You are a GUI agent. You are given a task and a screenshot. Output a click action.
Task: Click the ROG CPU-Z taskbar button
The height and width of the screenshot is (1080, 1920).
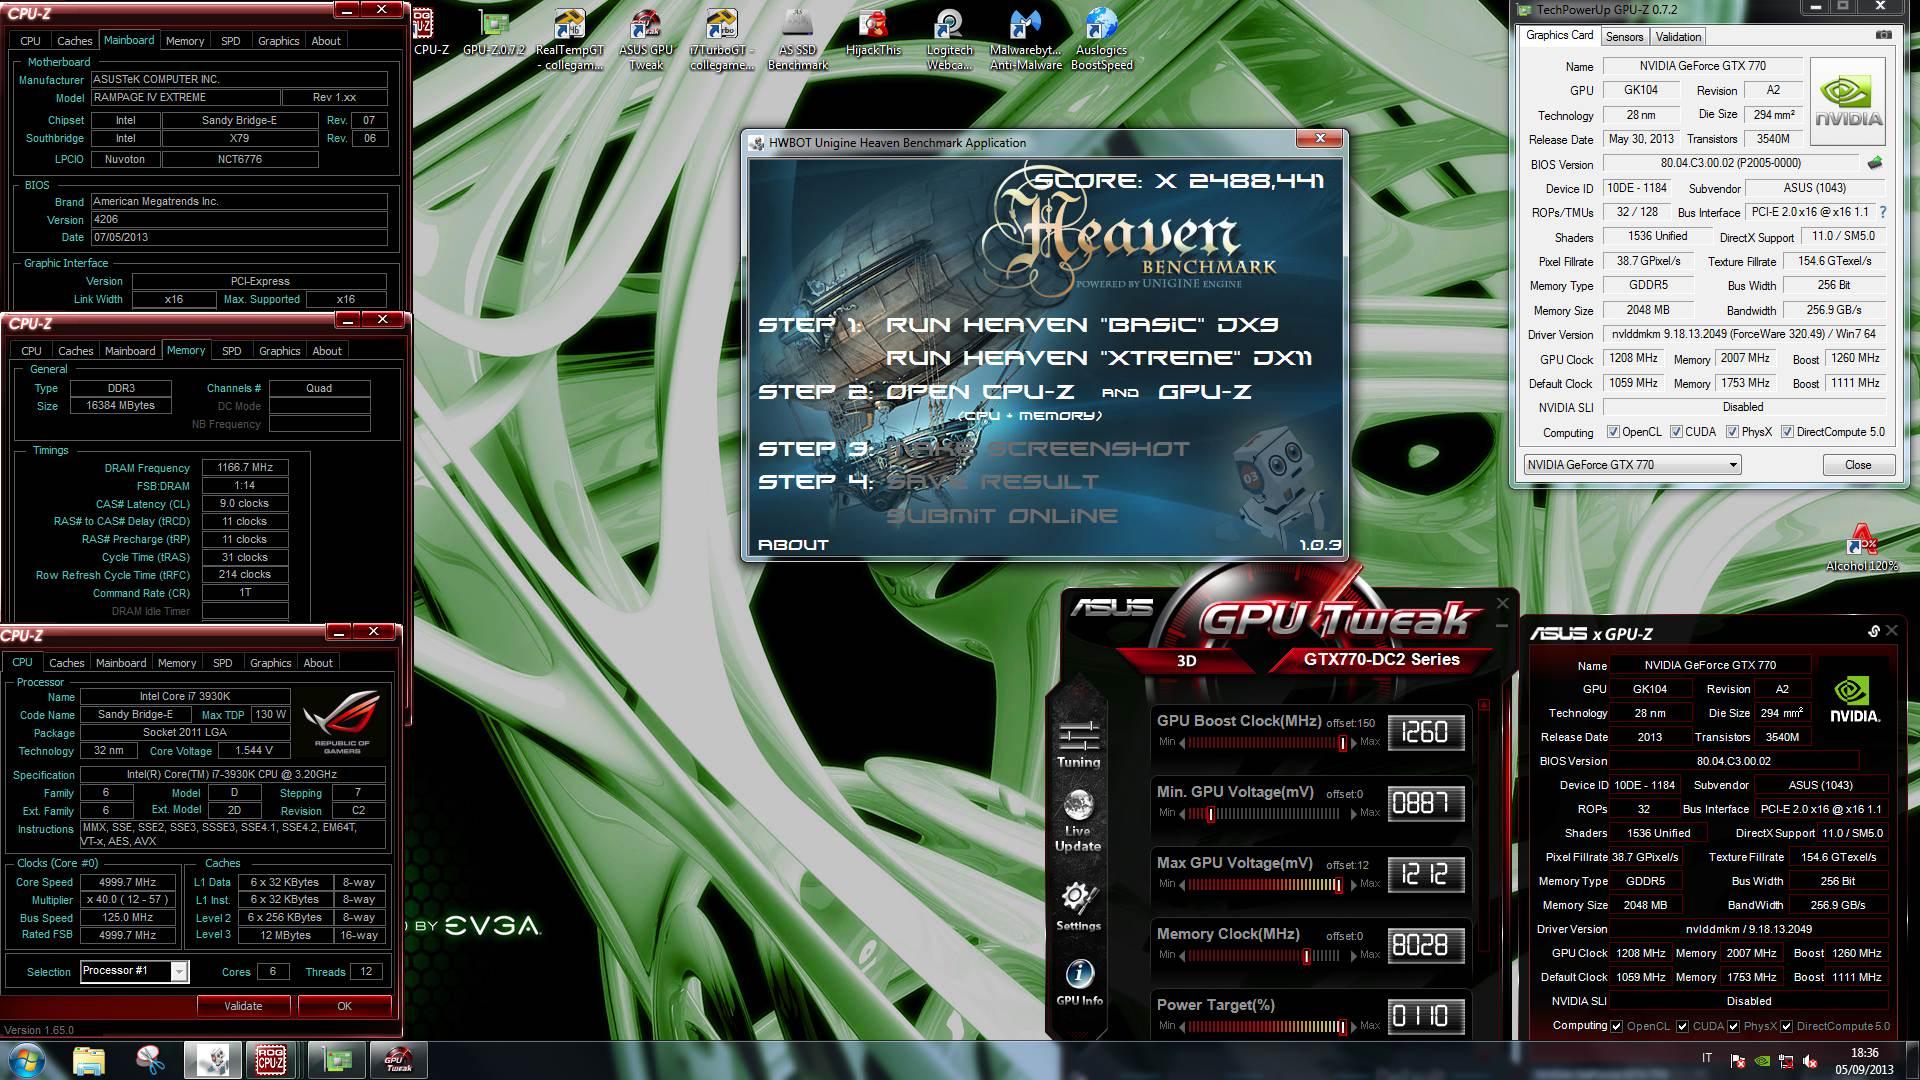point(271,1060)
